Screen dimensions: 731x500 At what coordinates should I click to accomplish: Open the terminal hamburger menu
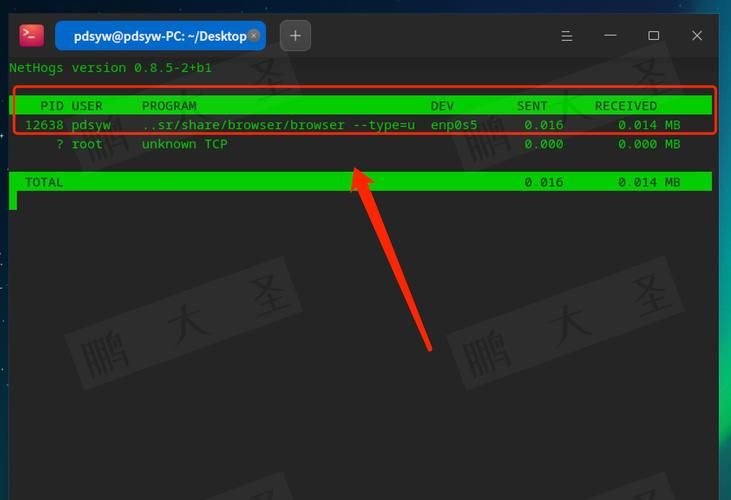pyautogui.click(x=566, y=36)
